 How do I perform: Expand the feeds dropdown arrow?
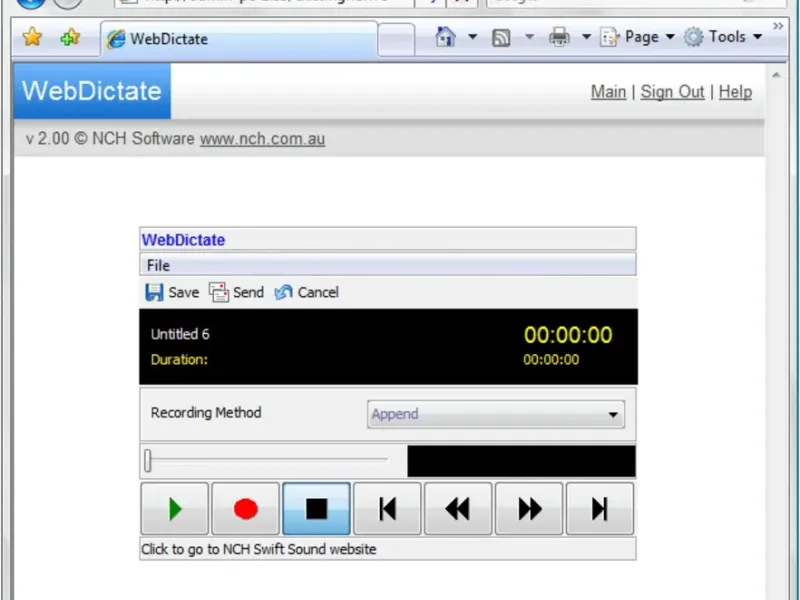click(530, 37)
